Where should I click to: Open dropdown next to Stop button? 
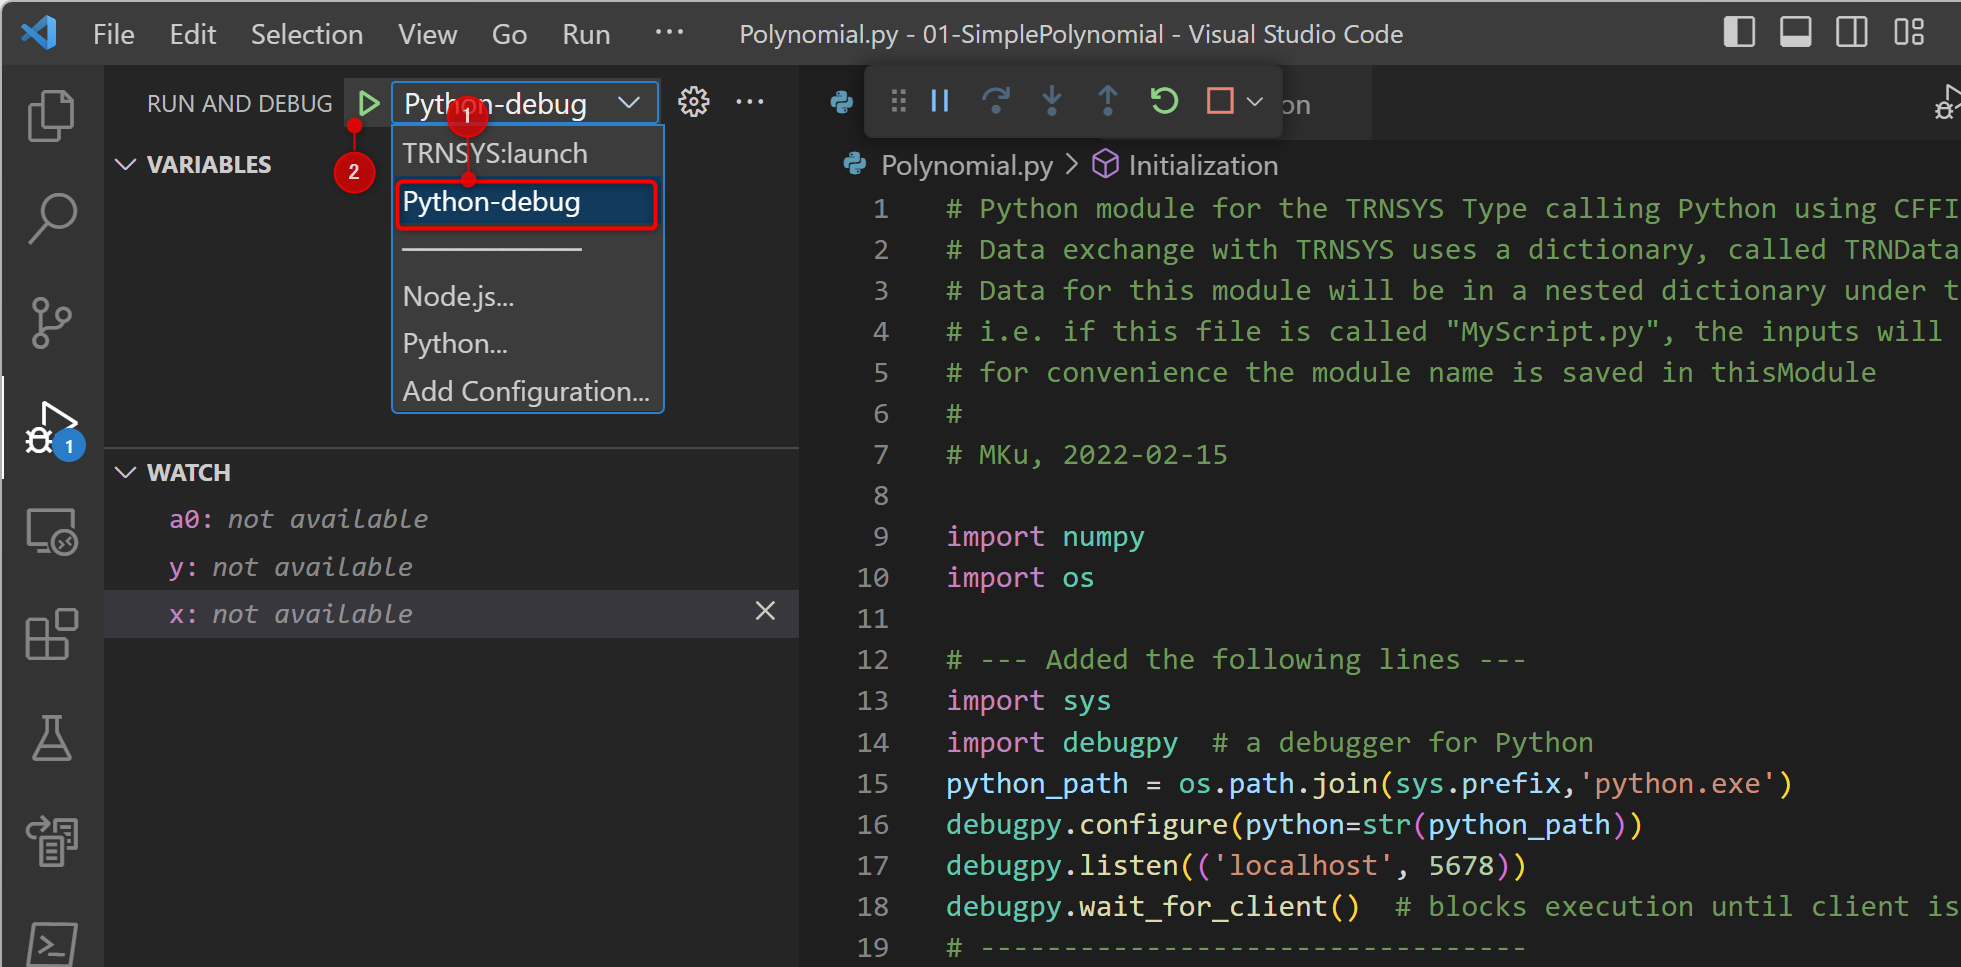[x=1255, y=101]
